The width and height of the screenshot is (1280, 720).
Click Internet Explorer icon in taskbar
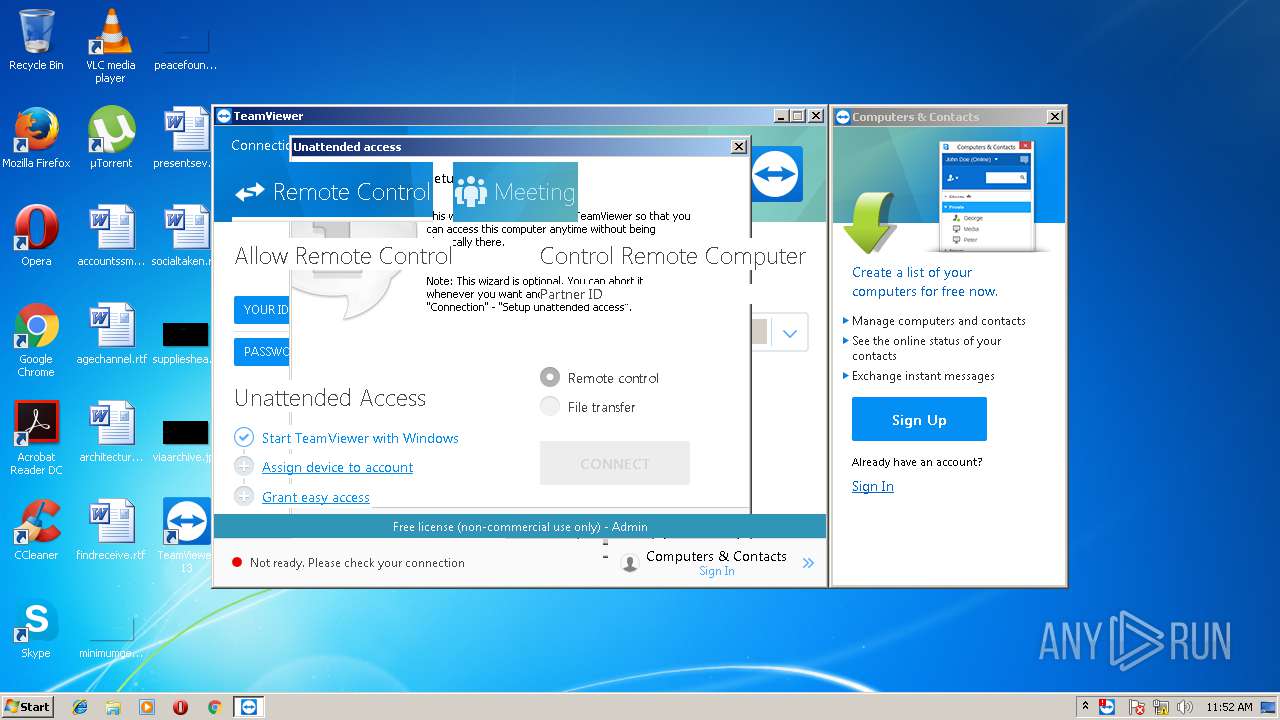[x=80, y=707]
